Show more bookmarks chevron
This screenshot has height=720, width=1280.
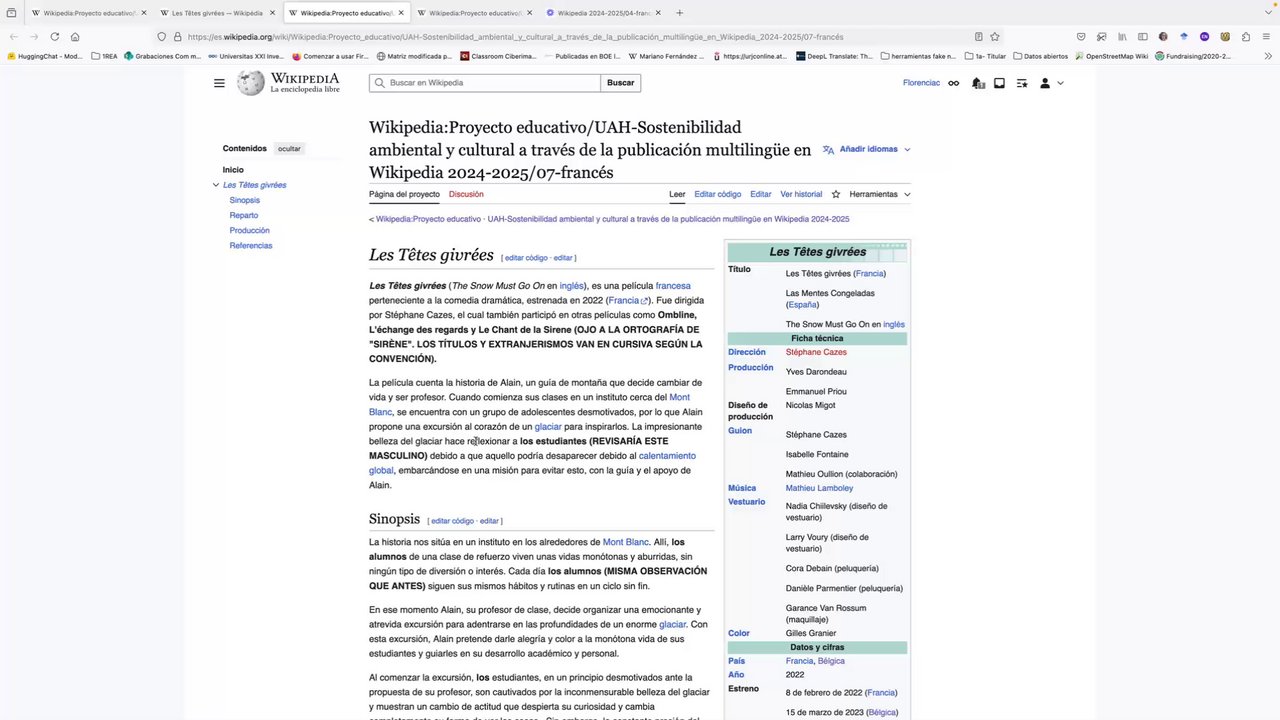[x=1266, y=56]
